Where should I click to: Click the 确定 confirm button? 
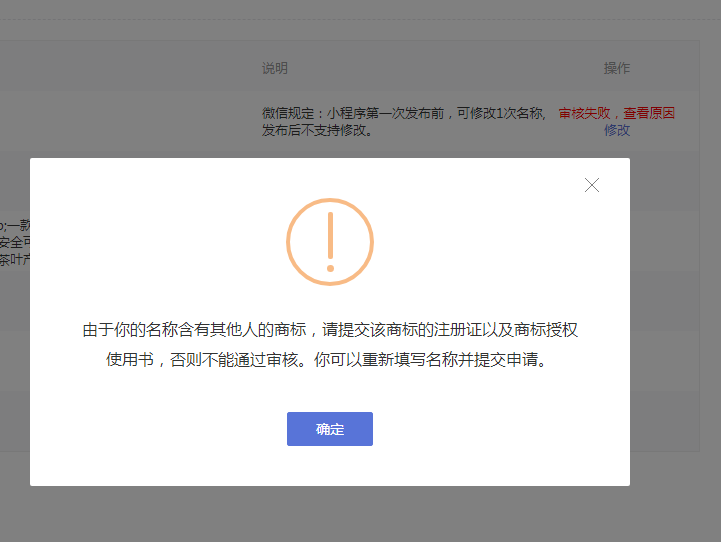(330, 429)
